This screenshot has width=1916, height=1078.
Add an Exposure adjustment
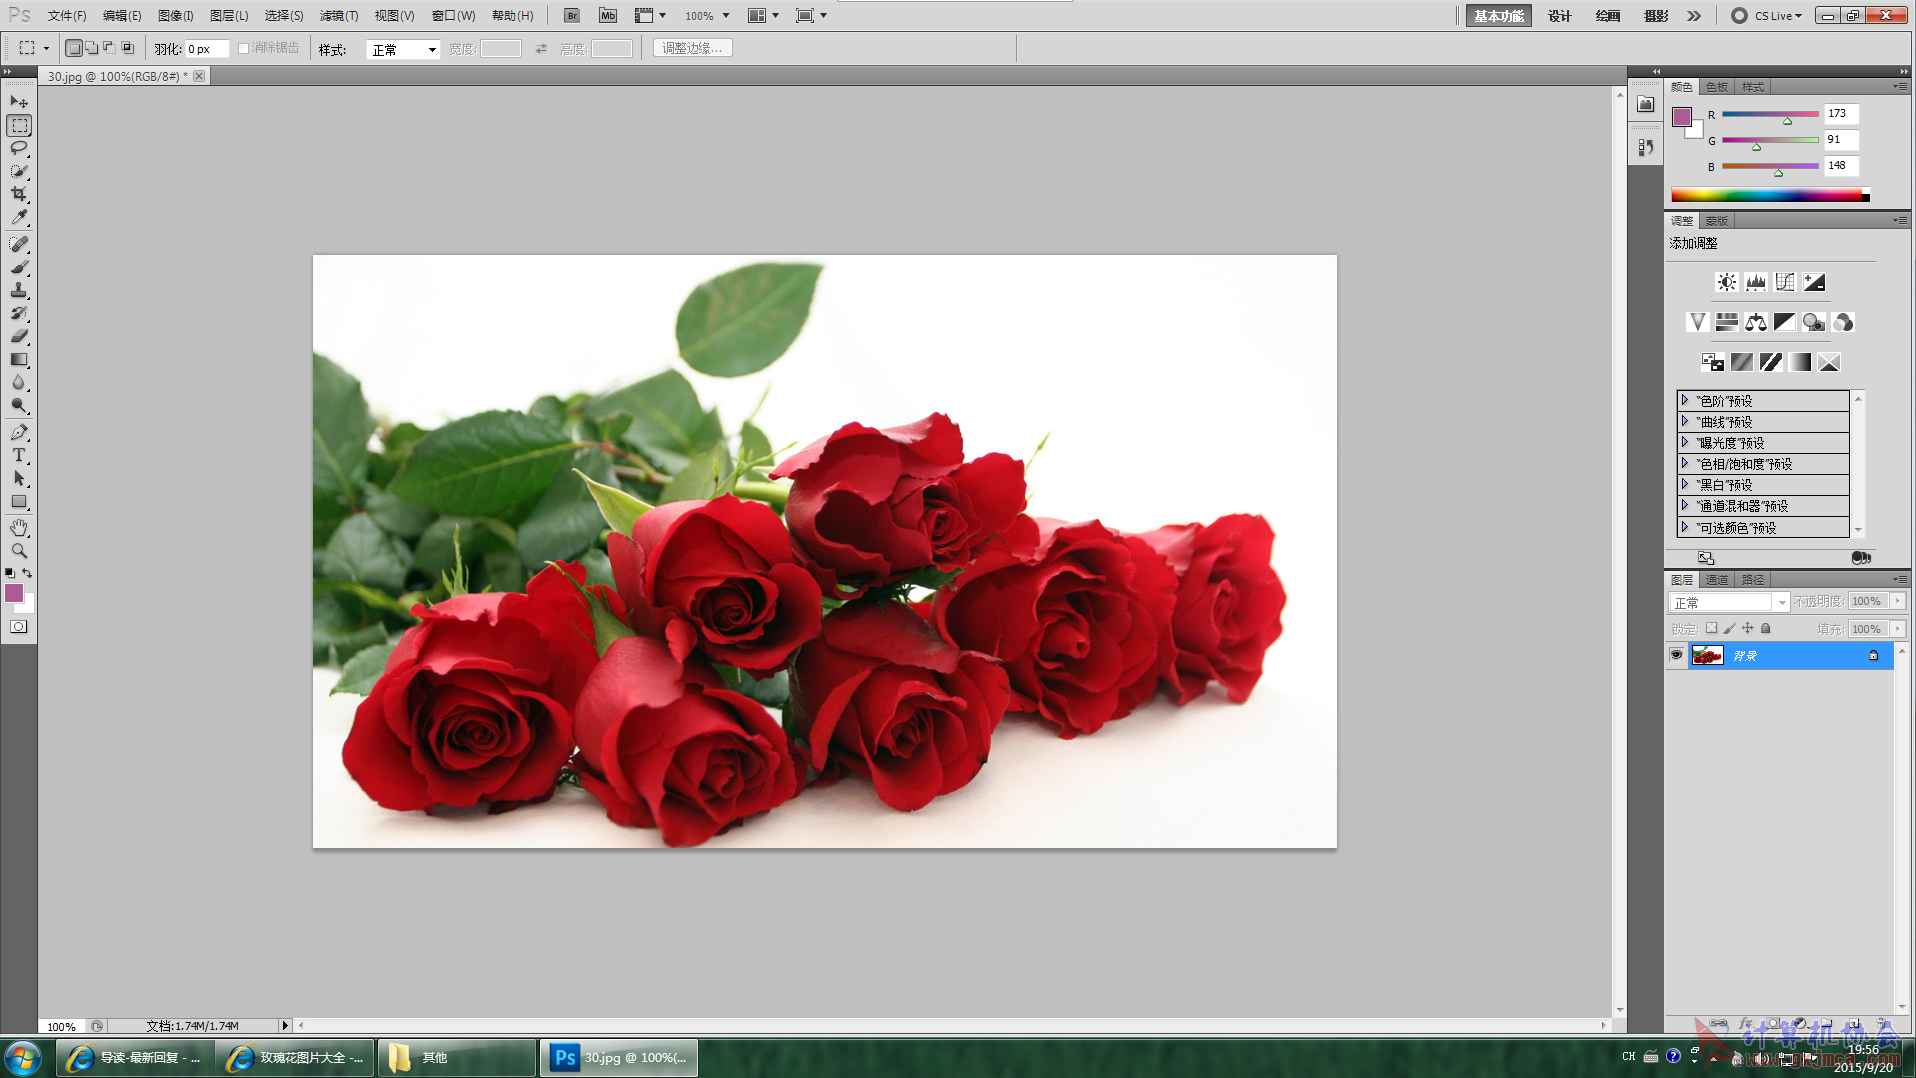[1814, 282]
